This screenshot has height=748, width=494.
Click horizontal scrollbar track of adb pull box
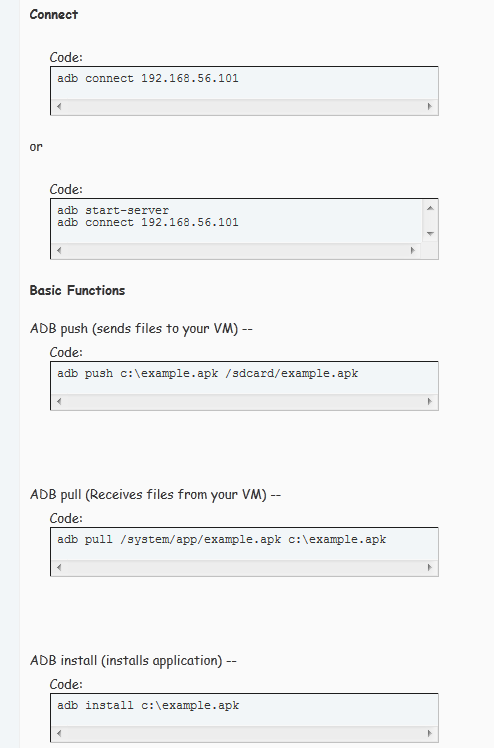(x=244, y=567)
